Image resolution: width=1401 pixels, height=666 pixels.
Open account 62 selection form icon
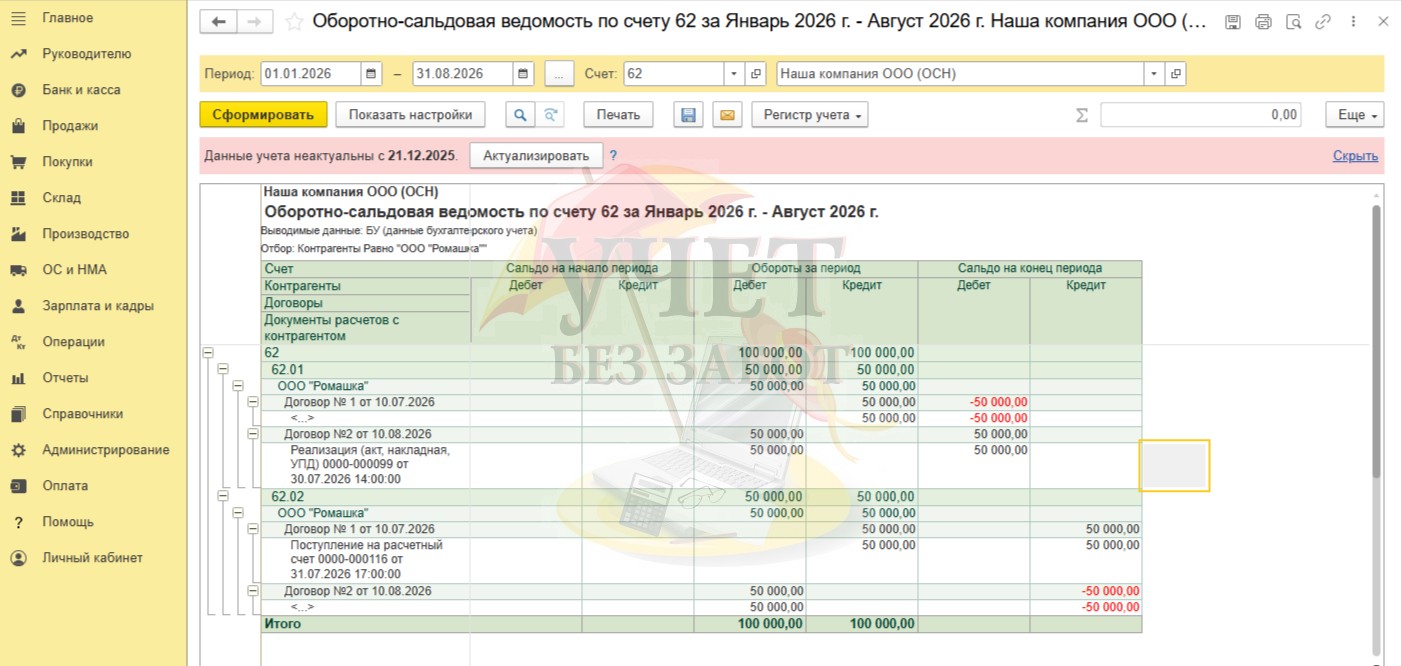tap(757, 73)
